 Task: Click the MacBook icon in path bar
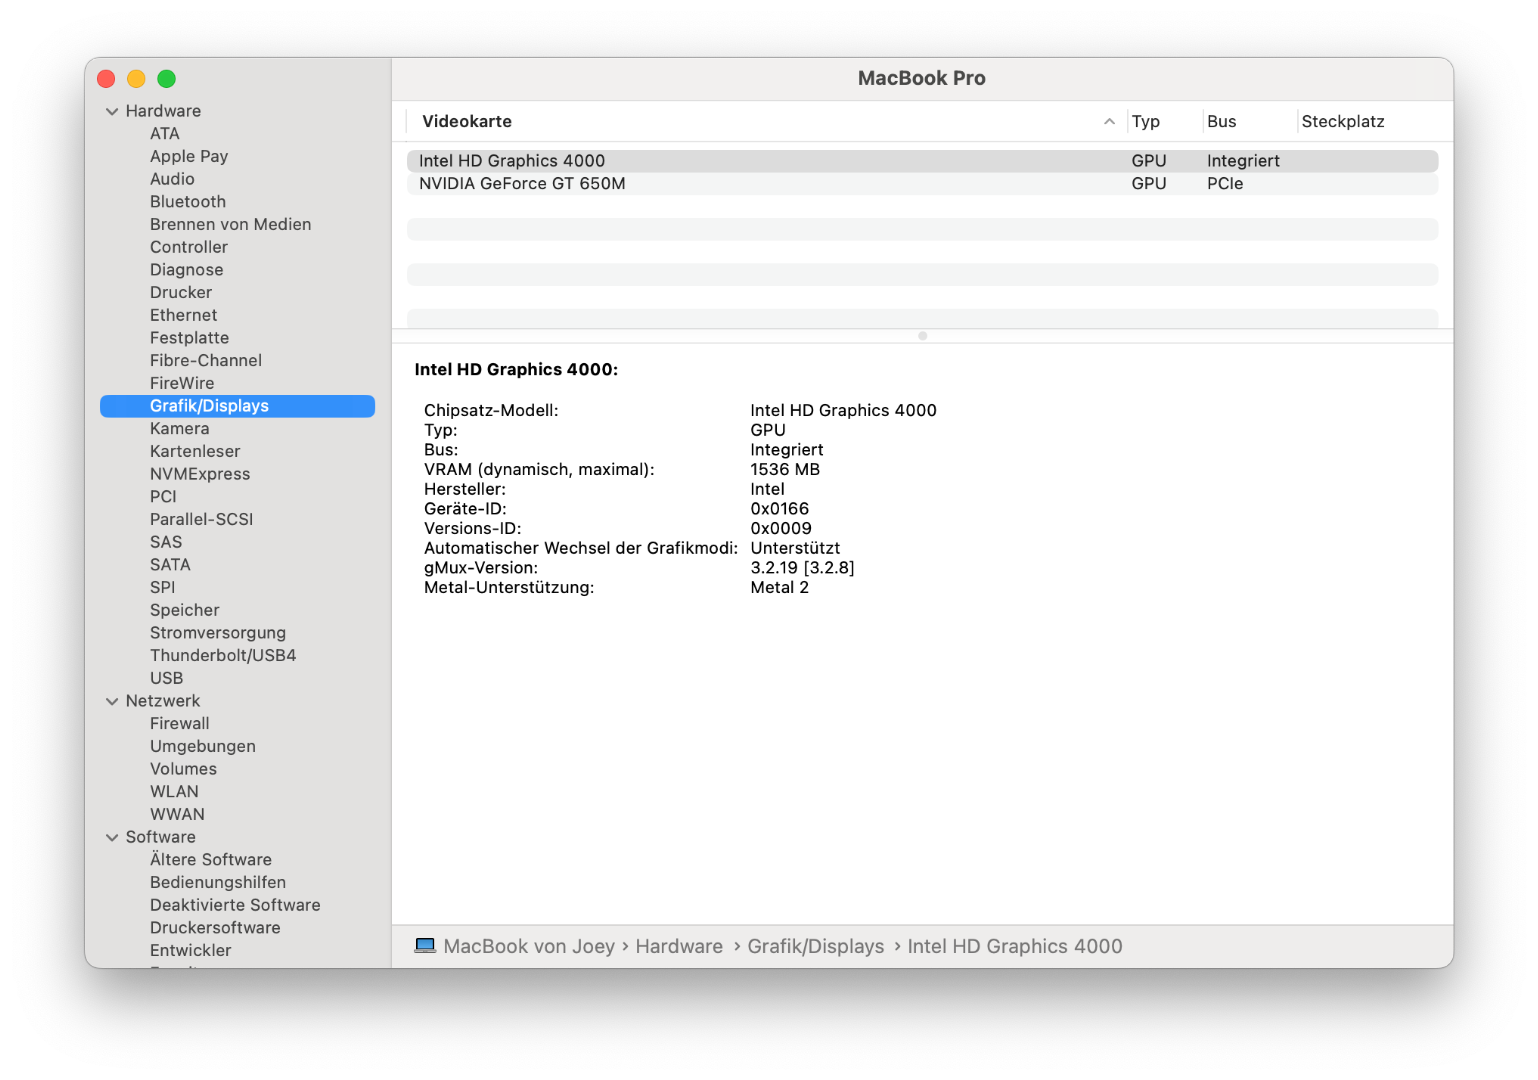[x=425, y=946]
